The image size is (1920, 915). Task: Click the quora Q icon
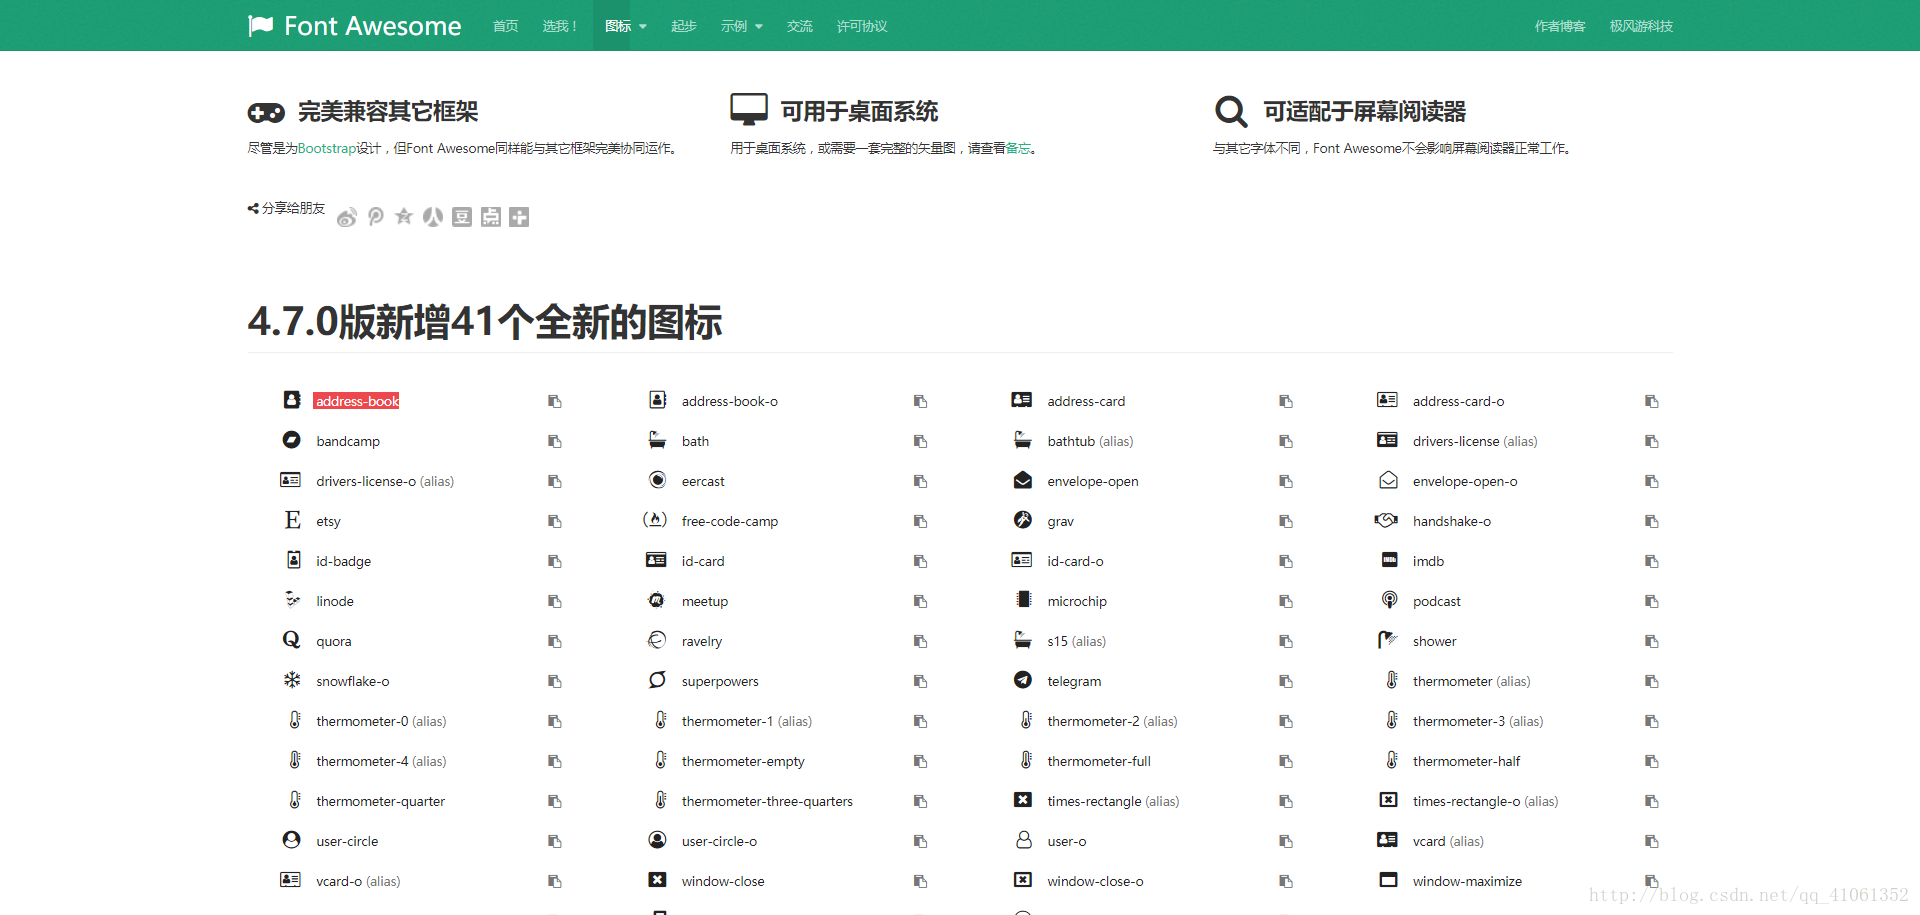(x=291, y=640)
